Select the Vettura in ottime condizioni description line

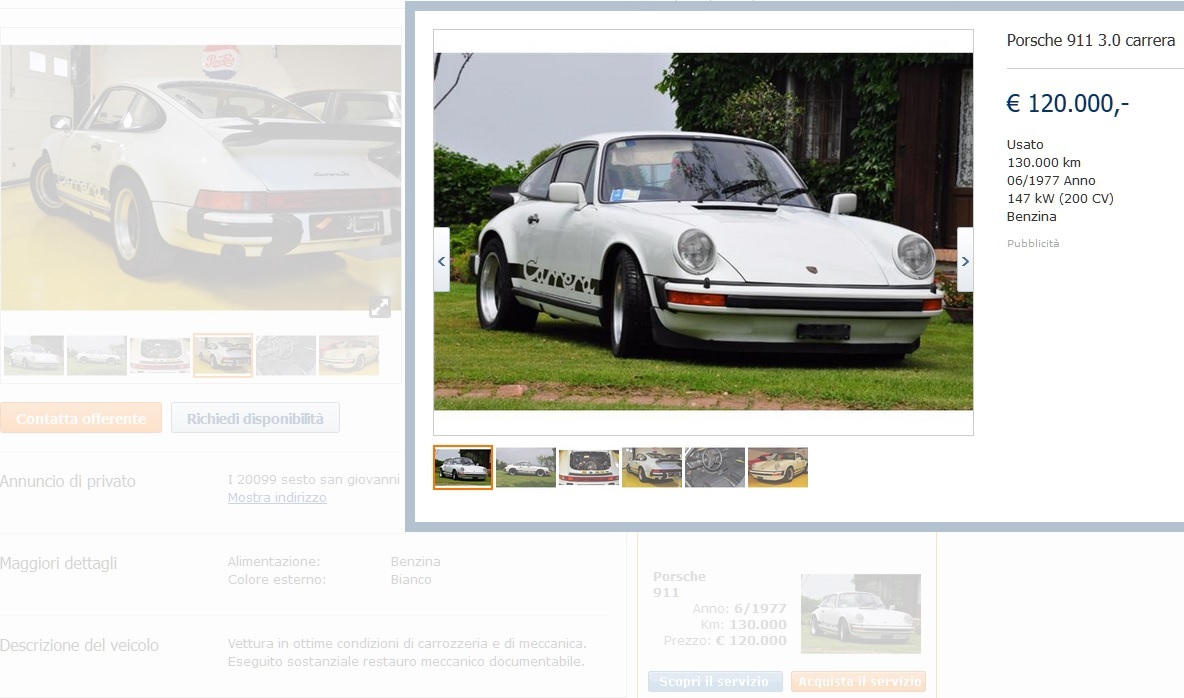(407, 644)
